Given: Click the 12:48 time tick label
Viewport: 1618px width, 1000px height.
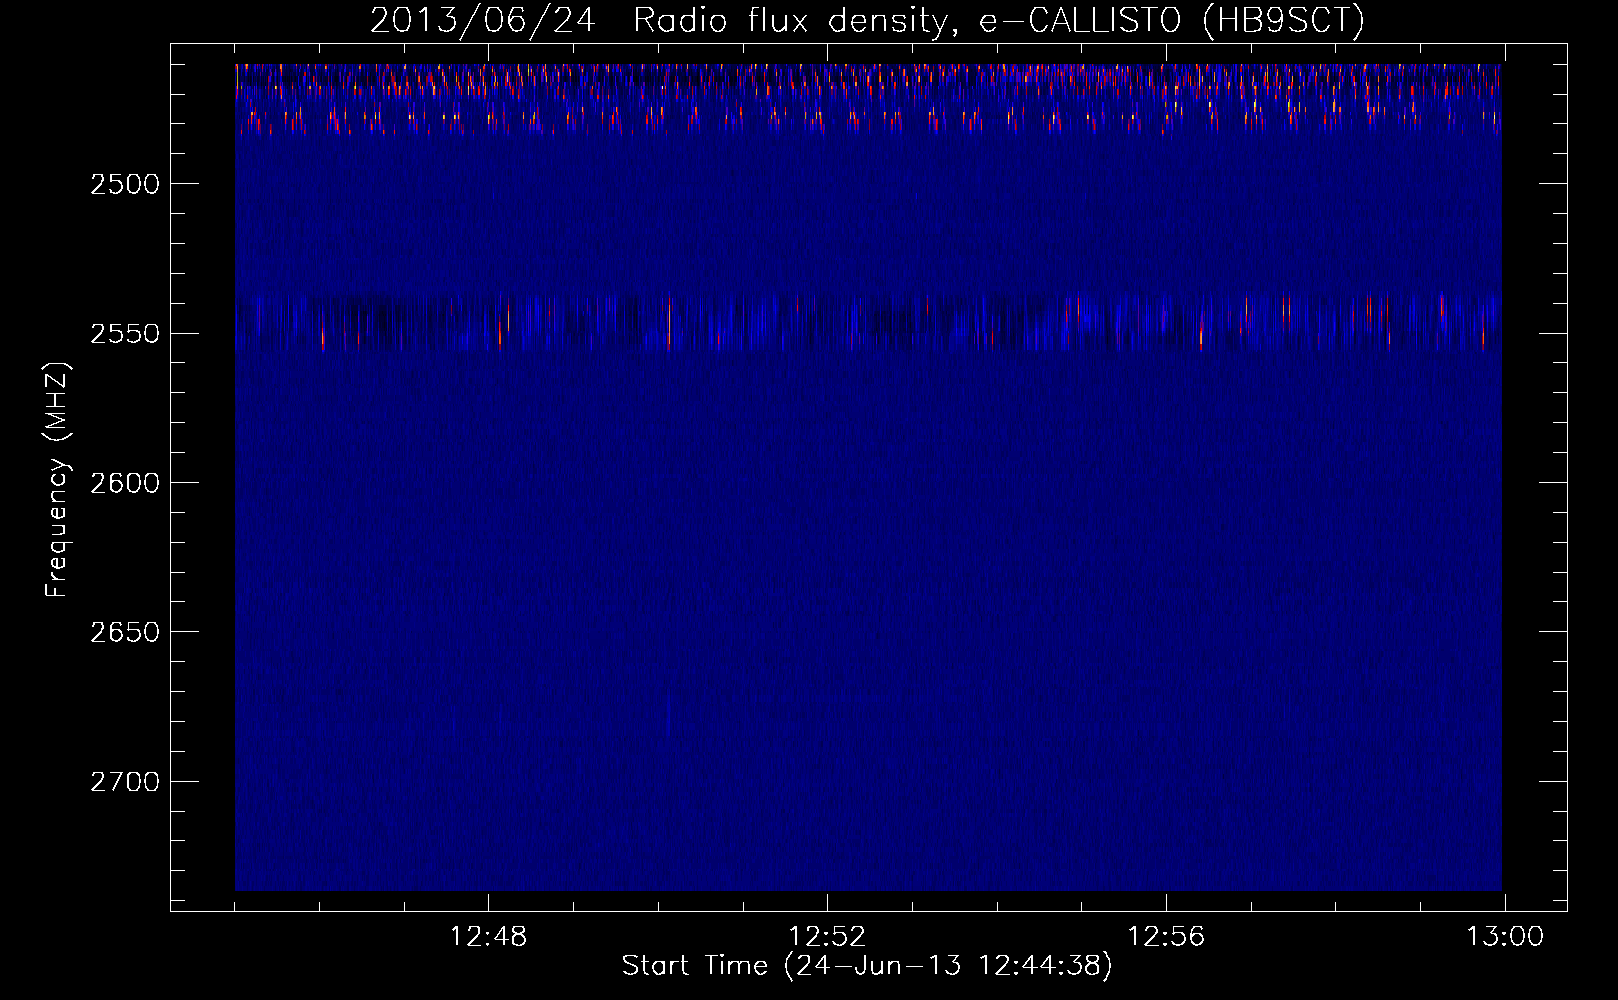Looking at the screenshot, I should click(488, 937).
